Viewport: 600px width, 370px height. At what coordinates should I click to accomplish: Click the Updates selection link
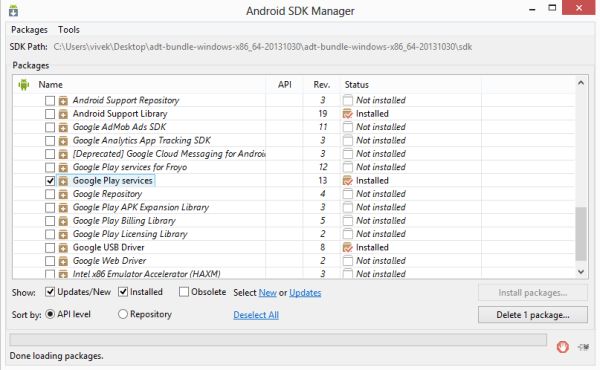click(x=305, y=293)
